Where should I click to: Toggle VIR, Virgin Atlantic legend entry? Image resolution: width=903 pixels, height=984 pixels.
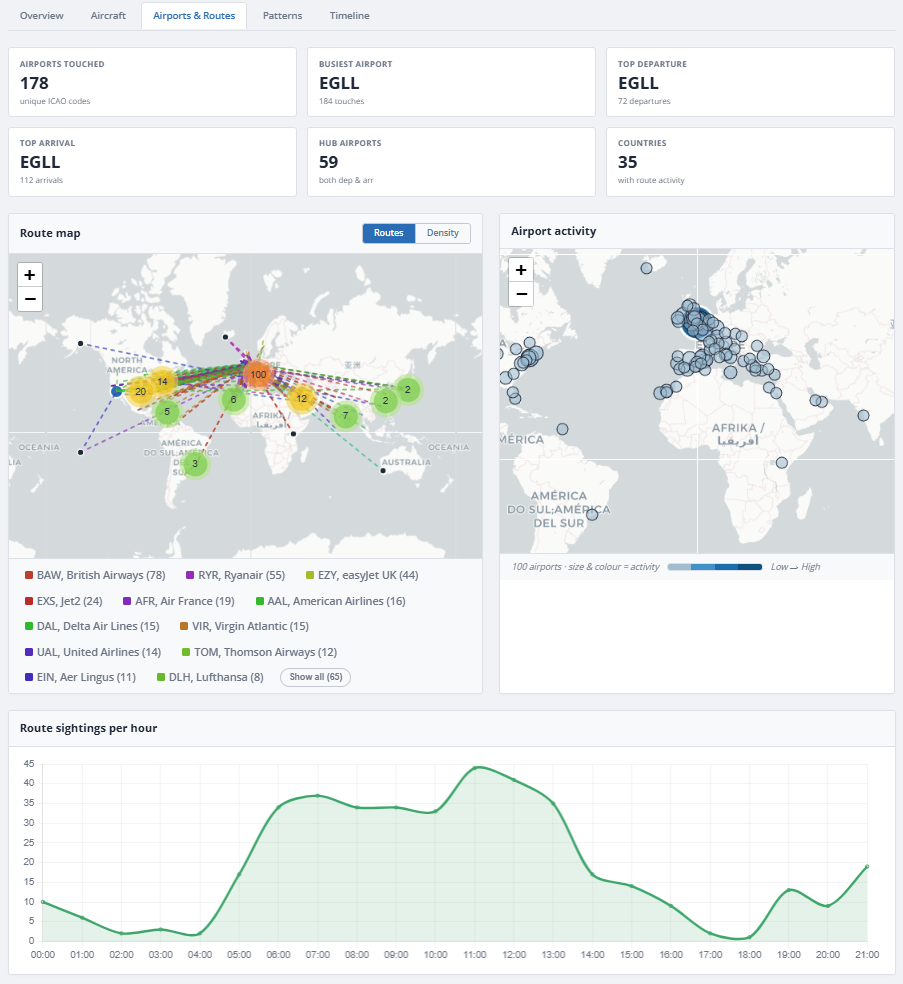[244, 626]
